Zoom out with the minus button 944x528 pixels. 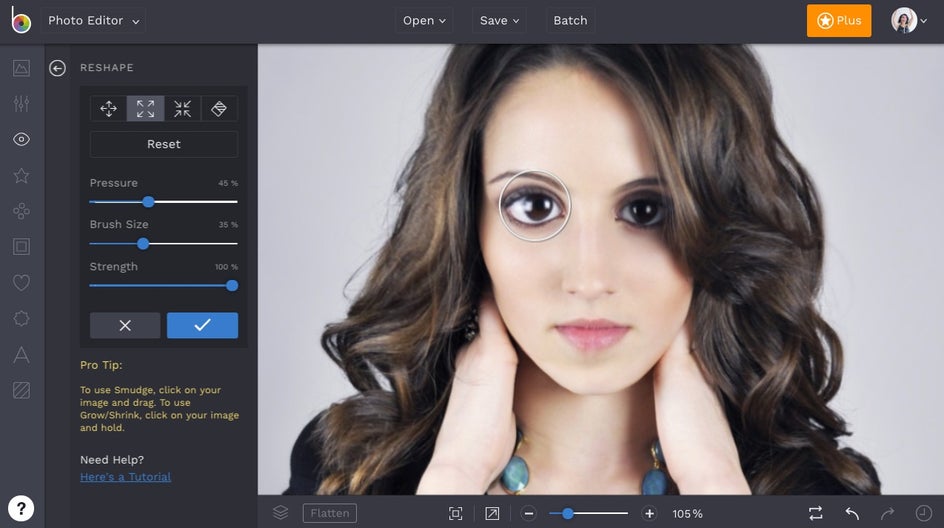click(x=529, y=514)
